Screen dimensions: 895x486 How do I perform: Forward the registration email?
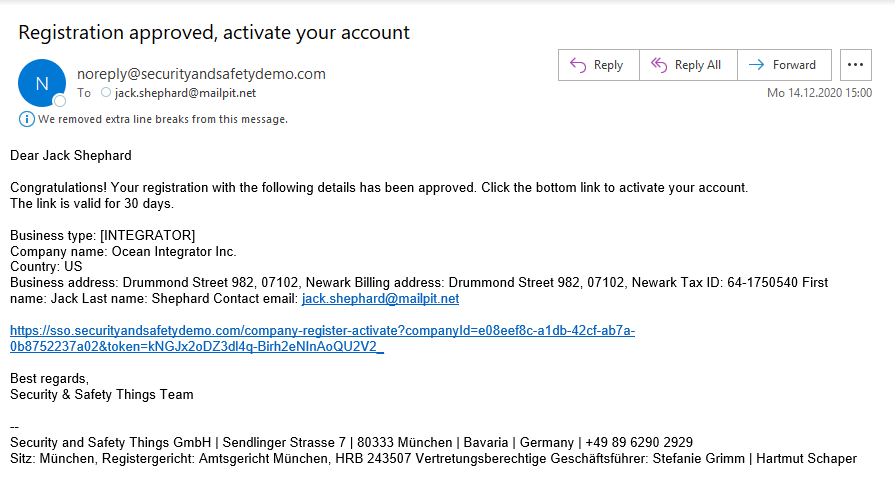[x=784, y=65]
